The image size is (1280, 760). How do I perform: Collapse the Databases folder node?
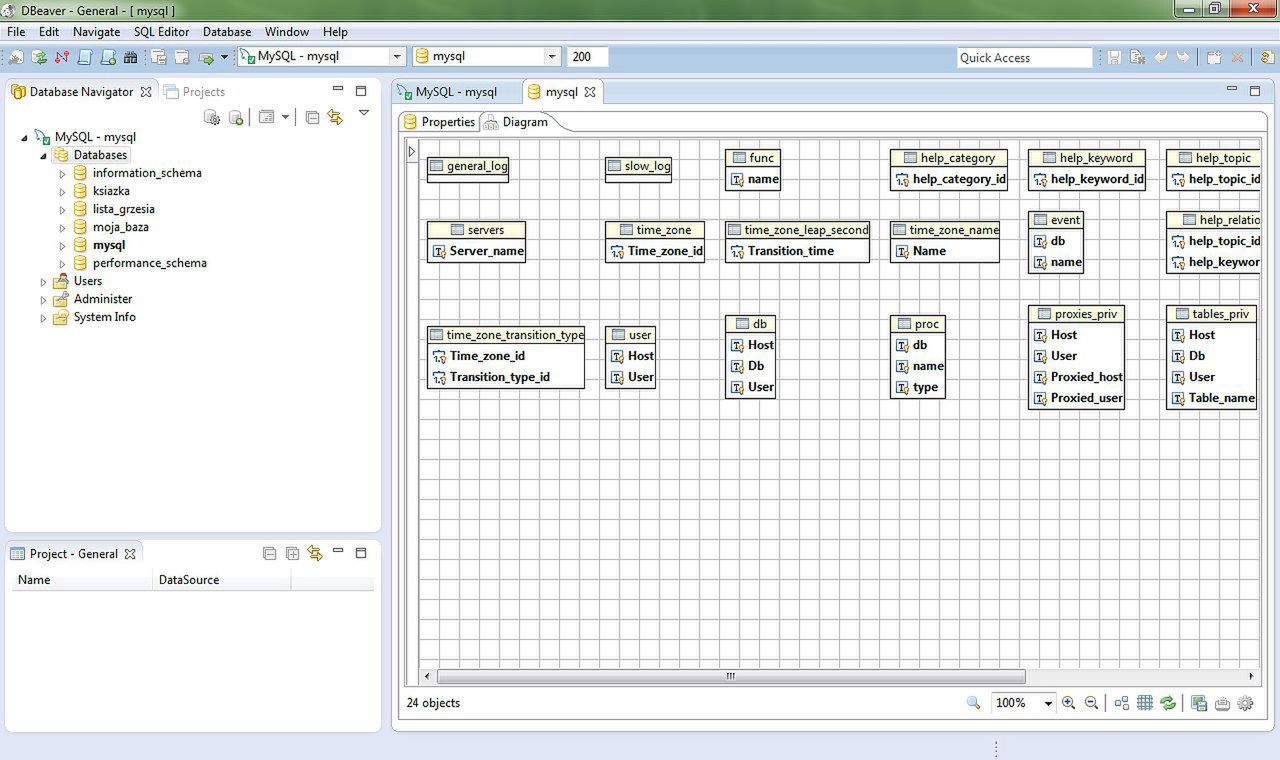43,156
